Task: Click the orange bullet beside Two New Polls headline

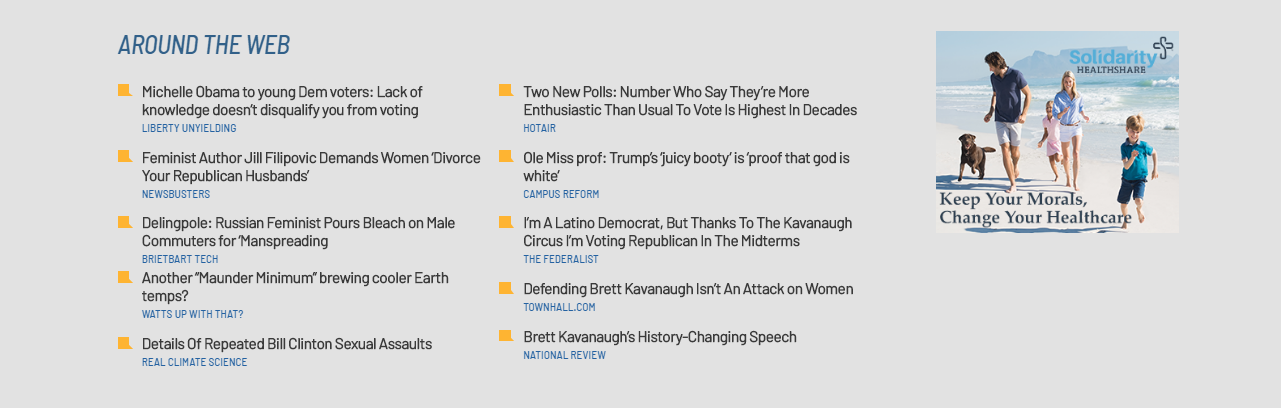Action: coord(506,91)
